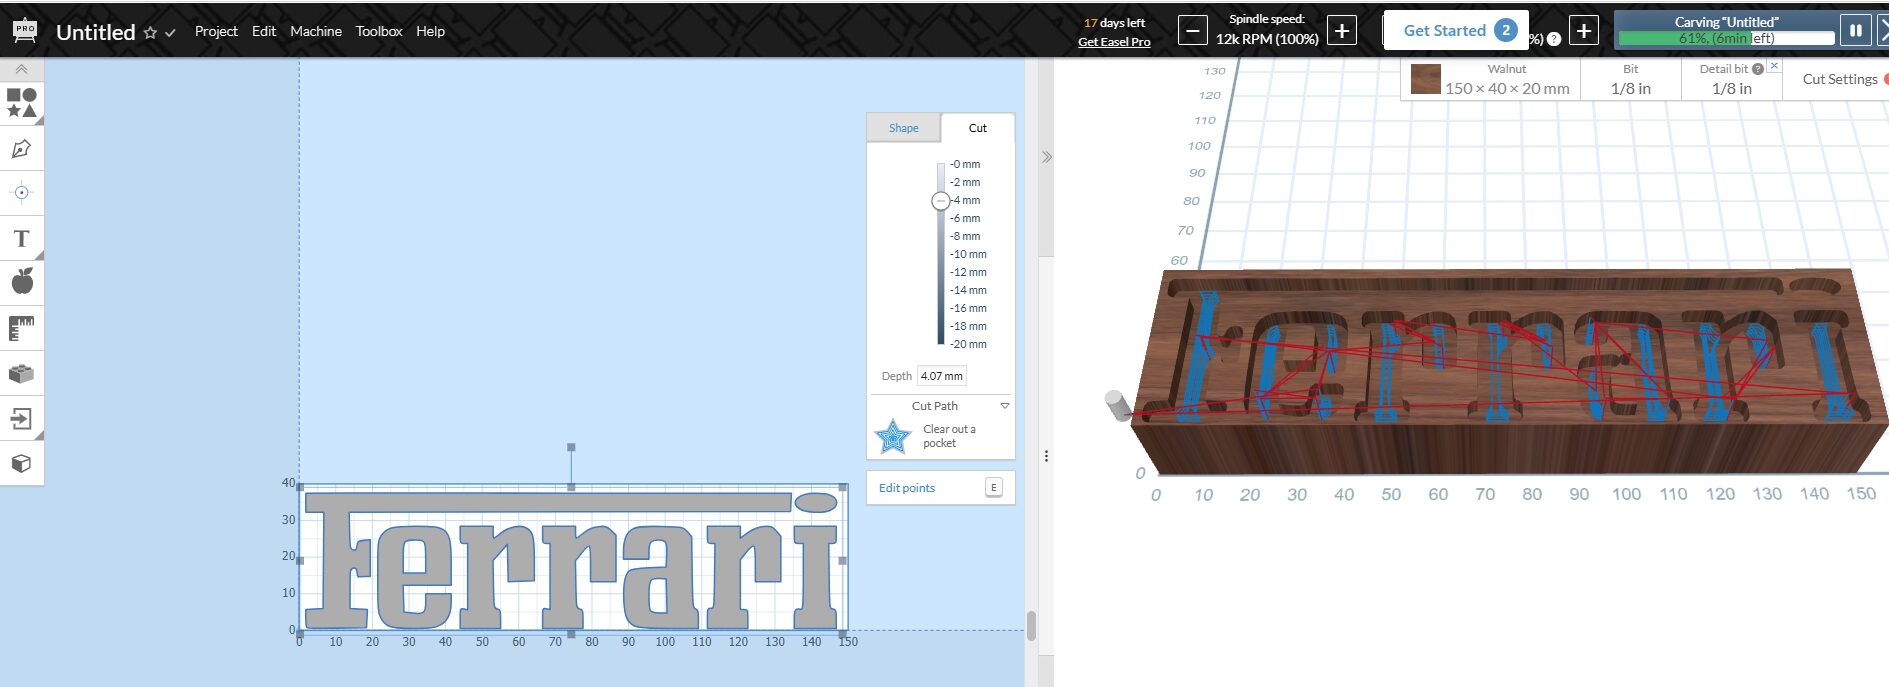Screen dimensions: 1889x687
Task: Open the Icons library (apple icon)
Action: click(22, 281)
